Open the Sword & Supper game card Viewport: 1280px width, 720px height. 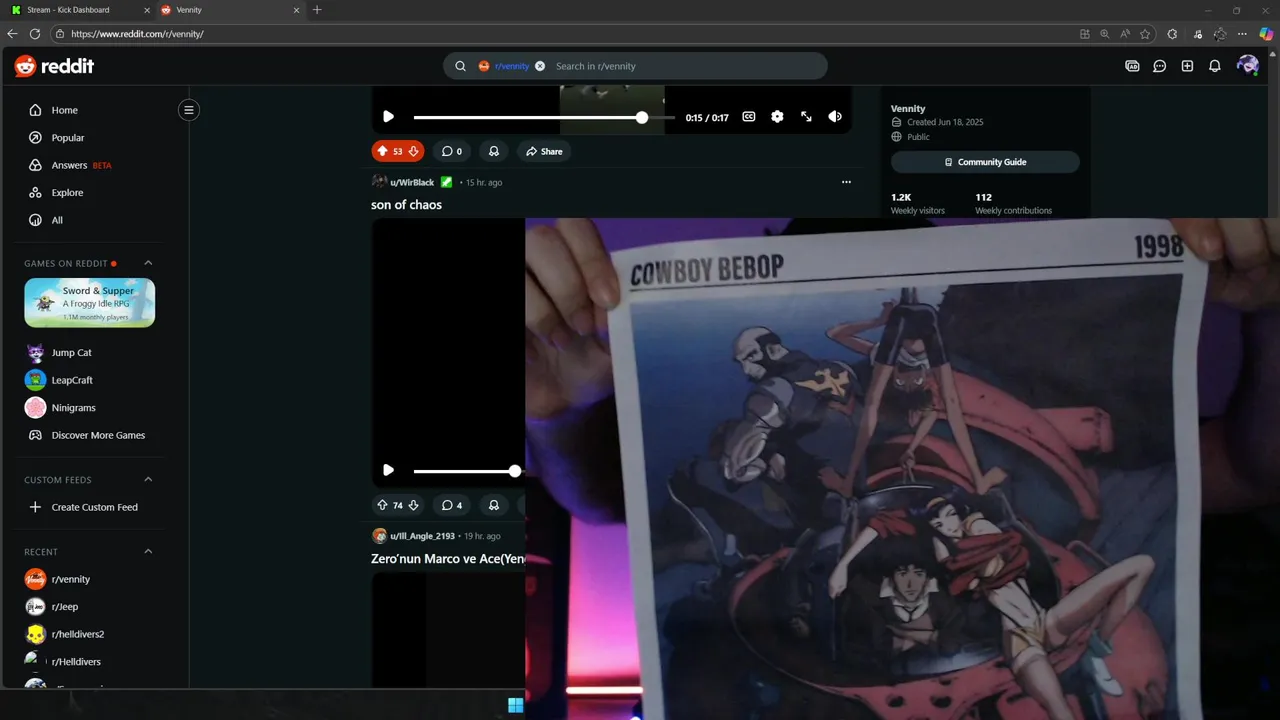pos(90,302)
